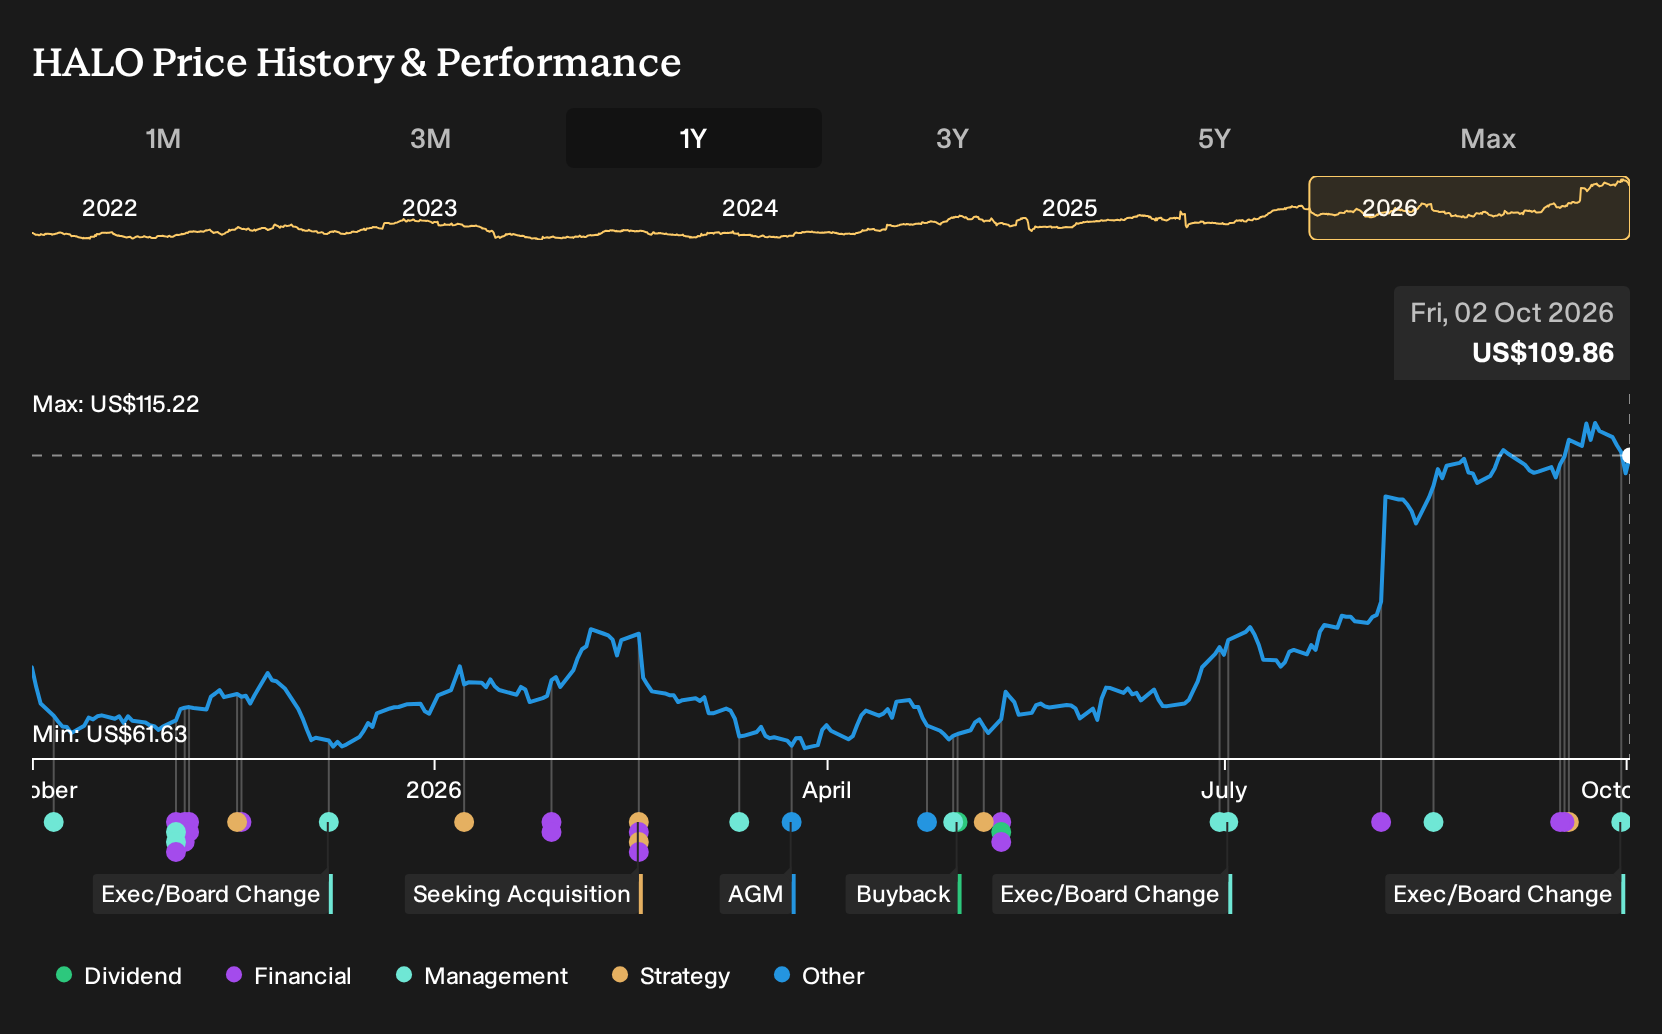Open the Exec/Board Change label before 2026

click(212, 894)
